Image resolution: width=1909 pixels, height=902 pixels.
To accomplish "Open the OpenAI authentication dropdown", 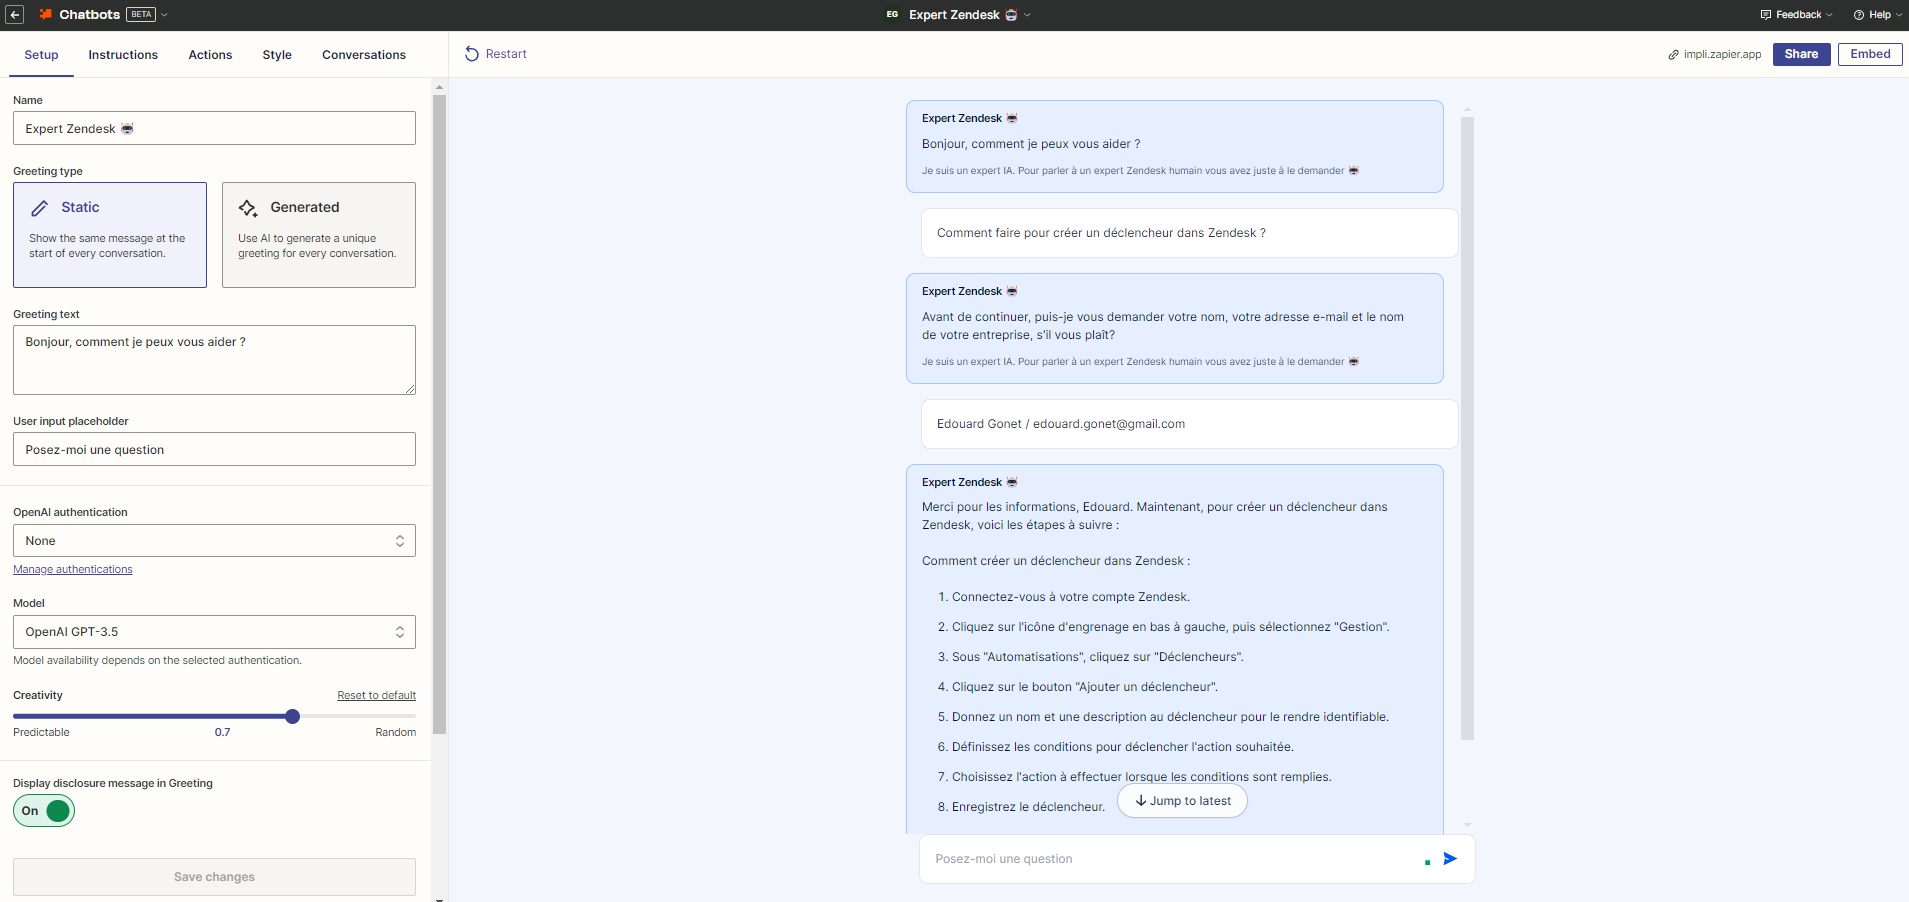I will [x=214, y=541].
